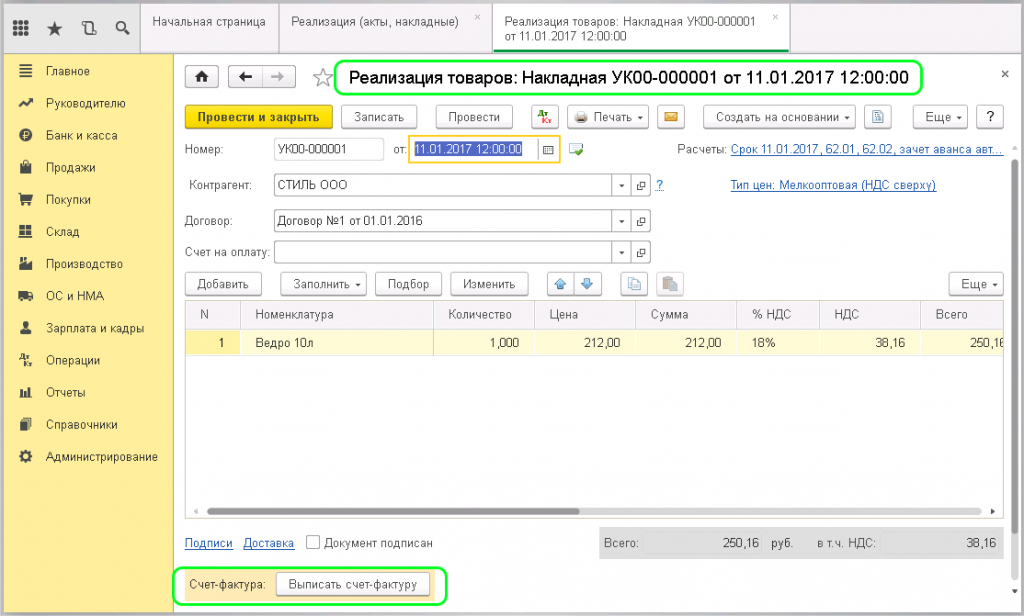Add document to favorites with star
This screenshot has width=1024, height=616.
321,78
